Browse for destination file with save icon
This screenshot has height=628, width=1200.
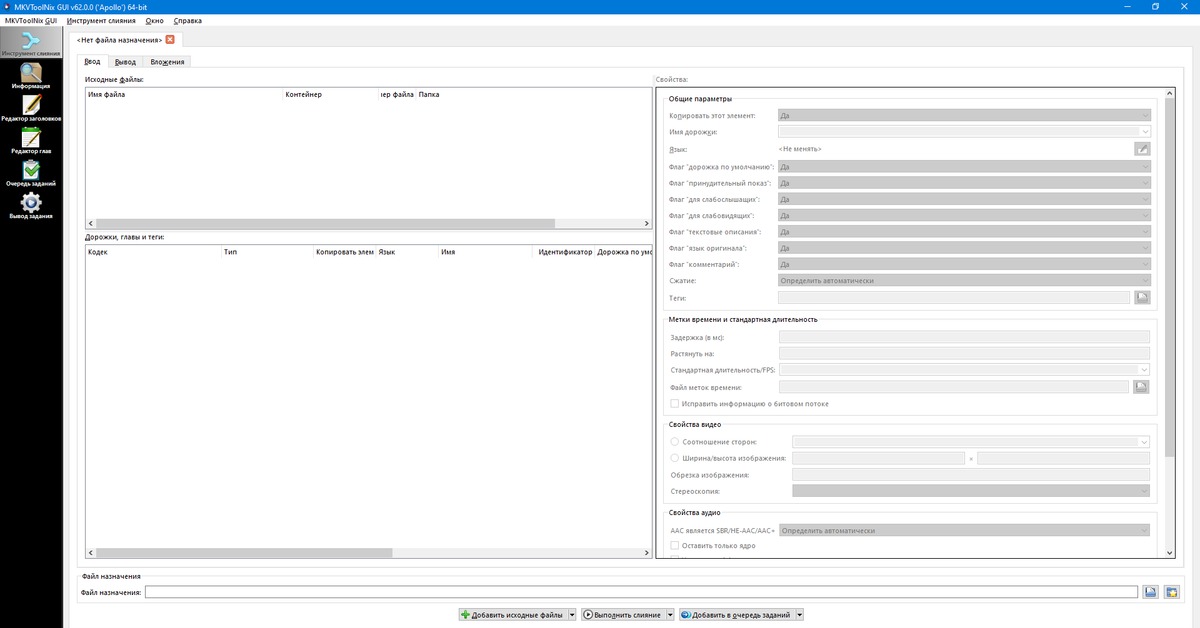coord(1151,592)
